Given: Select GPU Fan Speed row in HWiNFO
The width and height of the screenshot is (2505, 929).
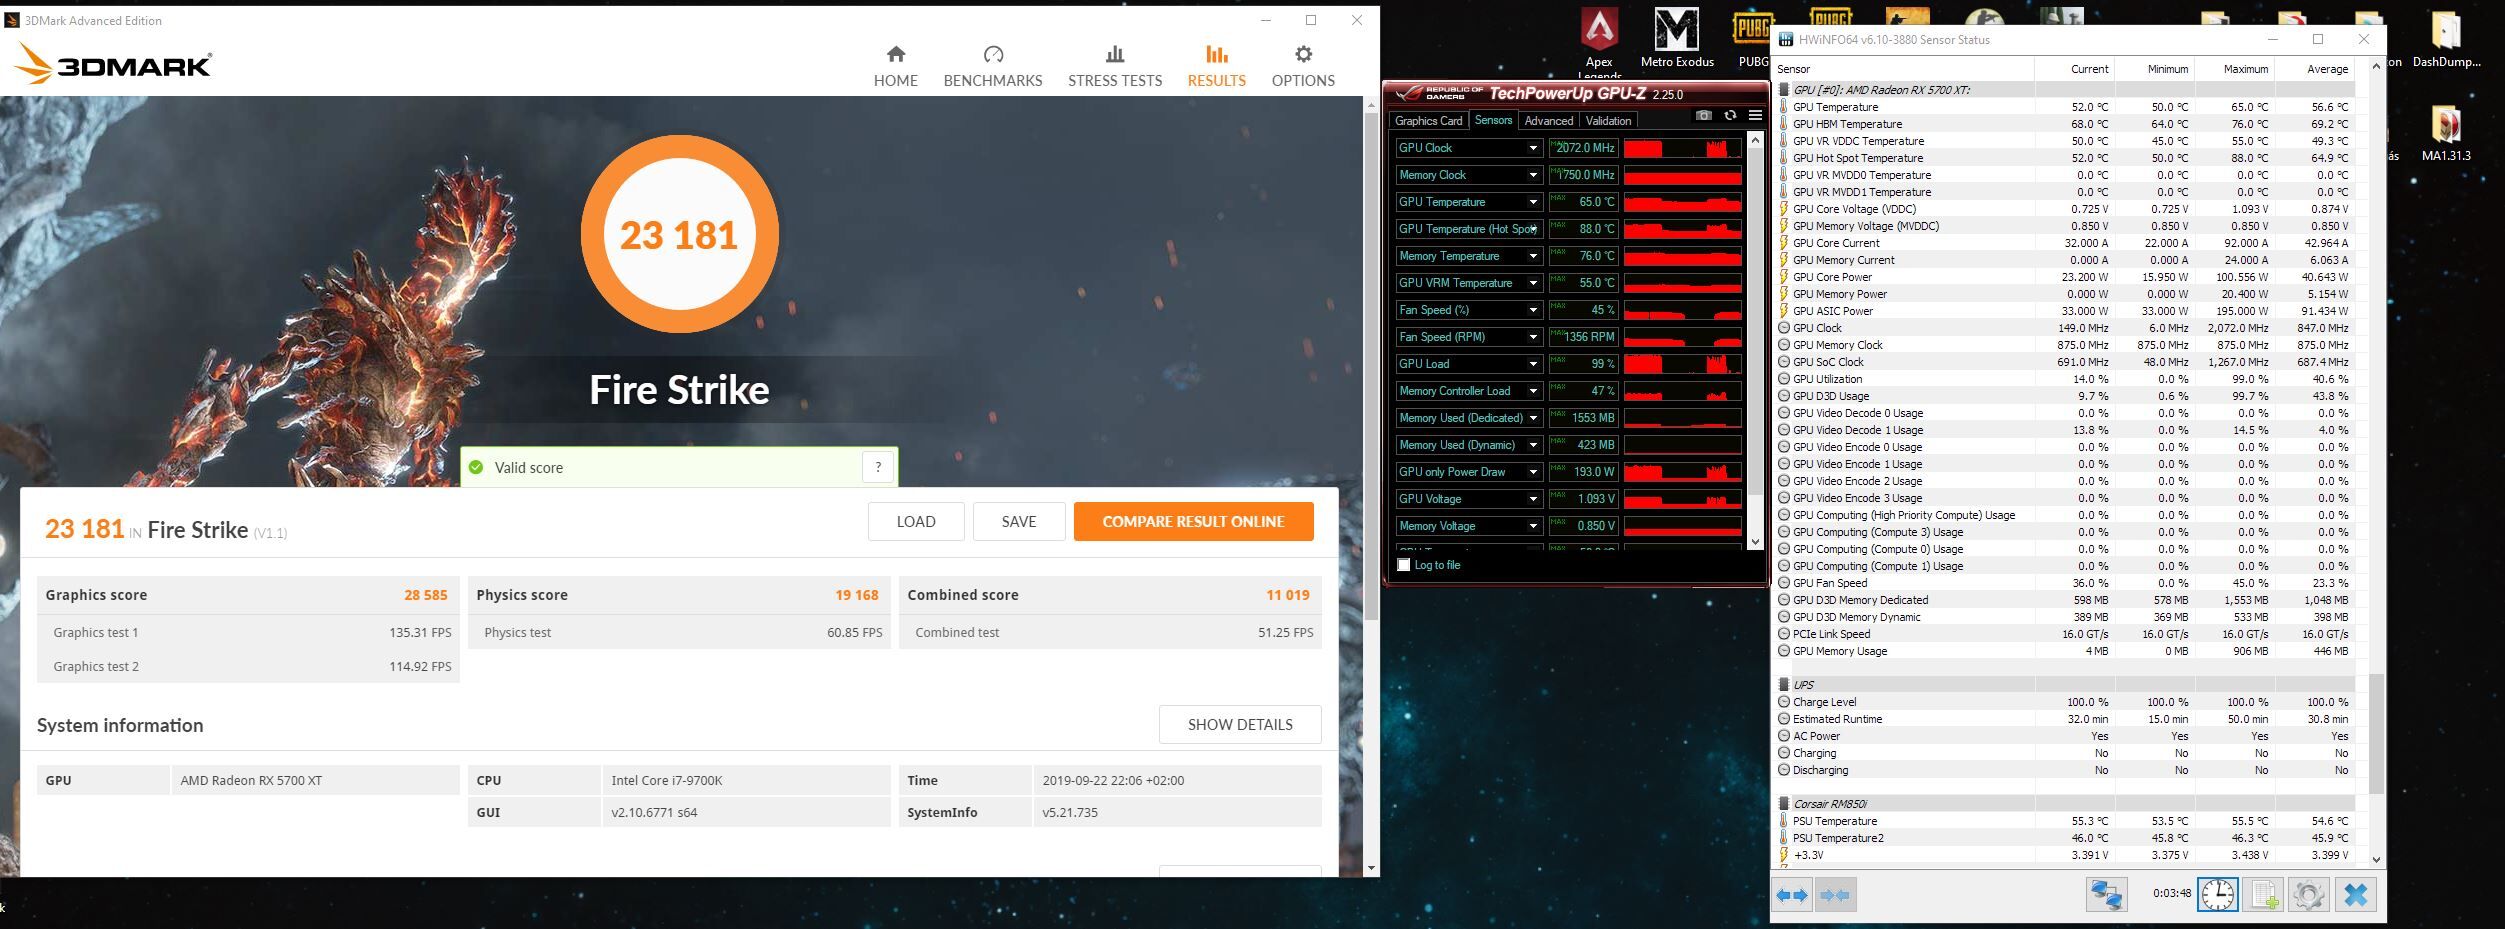Looking at the screenshot, I should [x=2065, y=583].
